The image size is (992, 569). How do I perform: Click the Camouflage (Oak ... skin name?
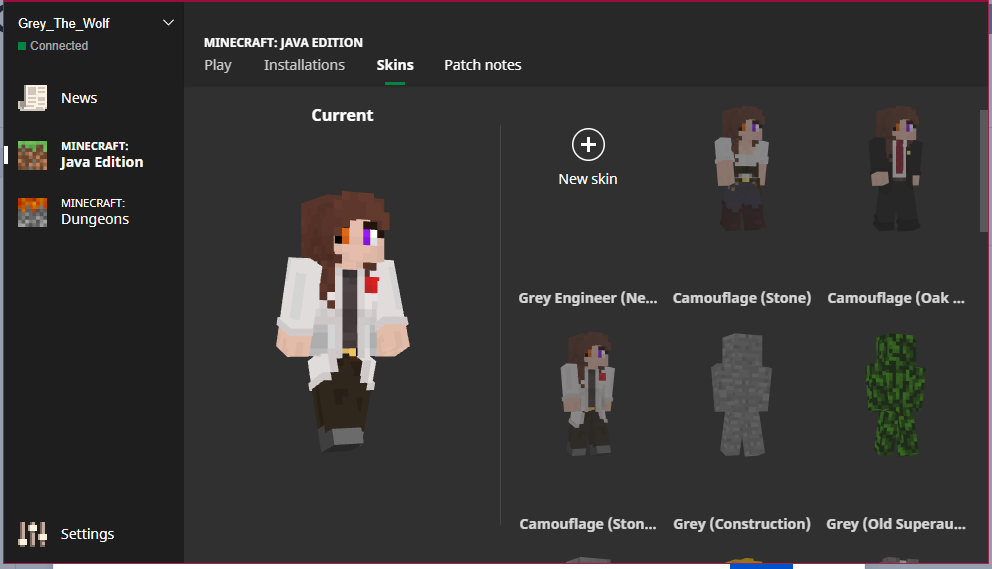896,298
